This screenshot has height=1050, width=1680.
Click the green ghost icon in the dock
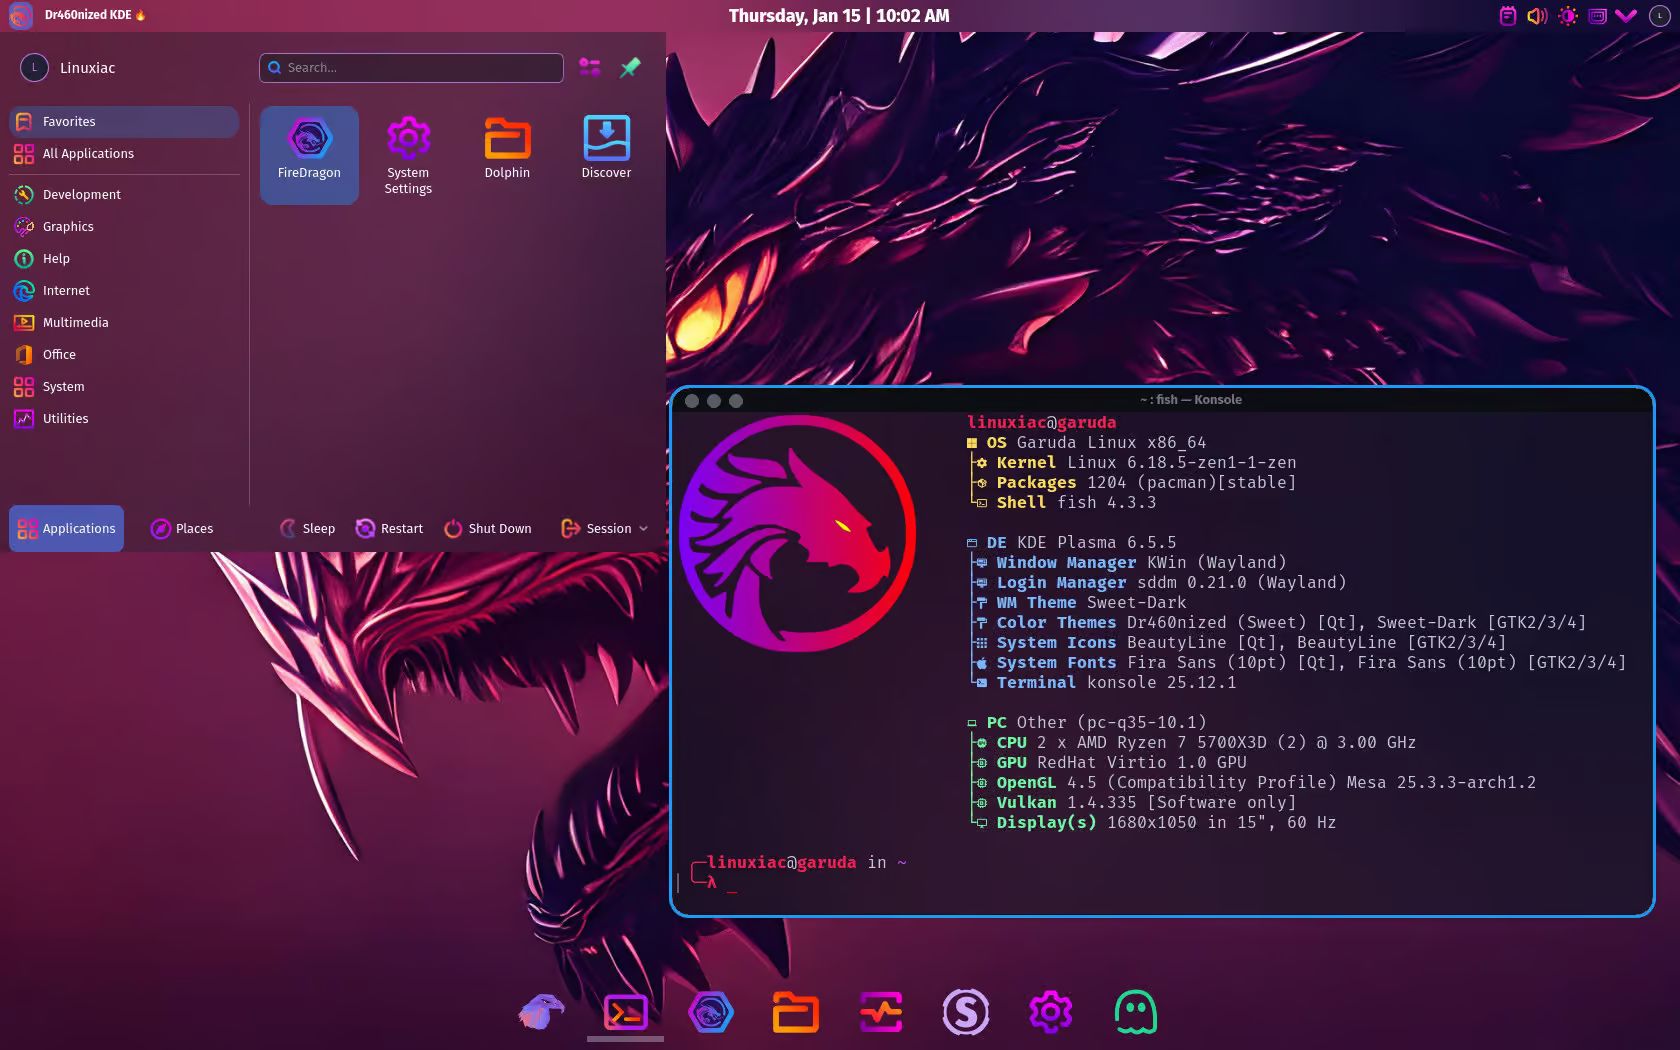1135,1013
